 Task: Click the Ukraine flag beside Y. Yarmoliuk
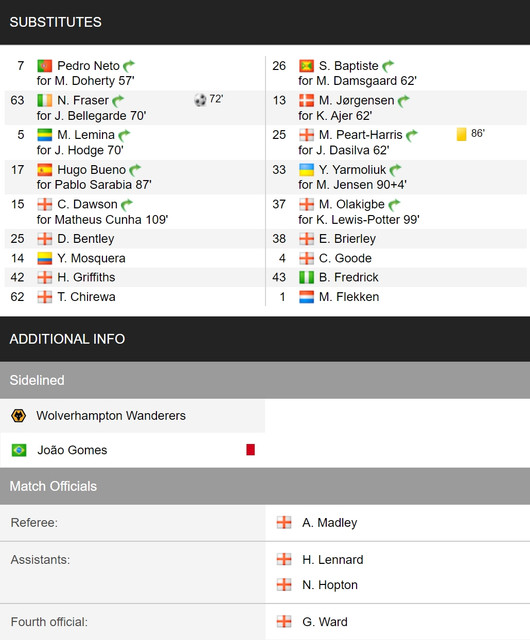coord(306,169)
